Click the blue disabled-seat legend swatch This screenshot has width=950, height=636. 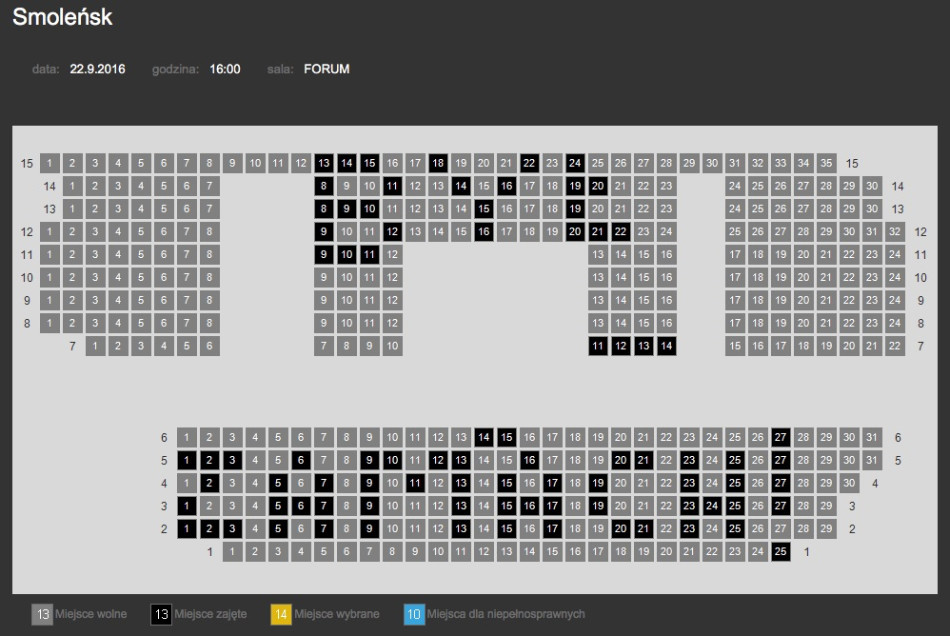point(414,614)
